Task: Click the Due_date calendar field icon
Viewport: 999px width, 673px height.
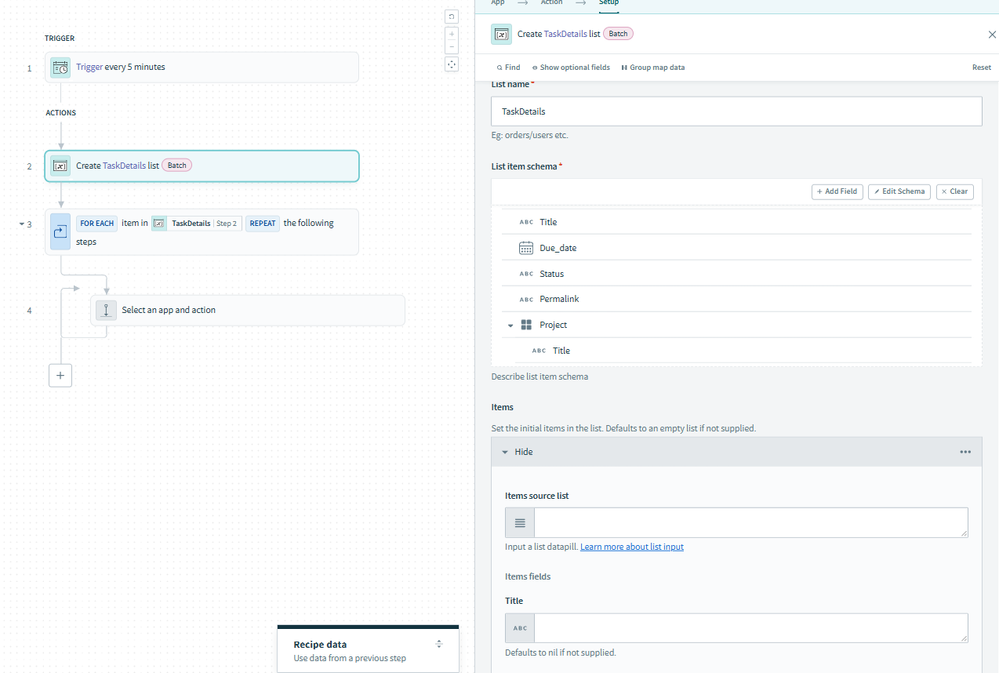Action: point(526,248)
